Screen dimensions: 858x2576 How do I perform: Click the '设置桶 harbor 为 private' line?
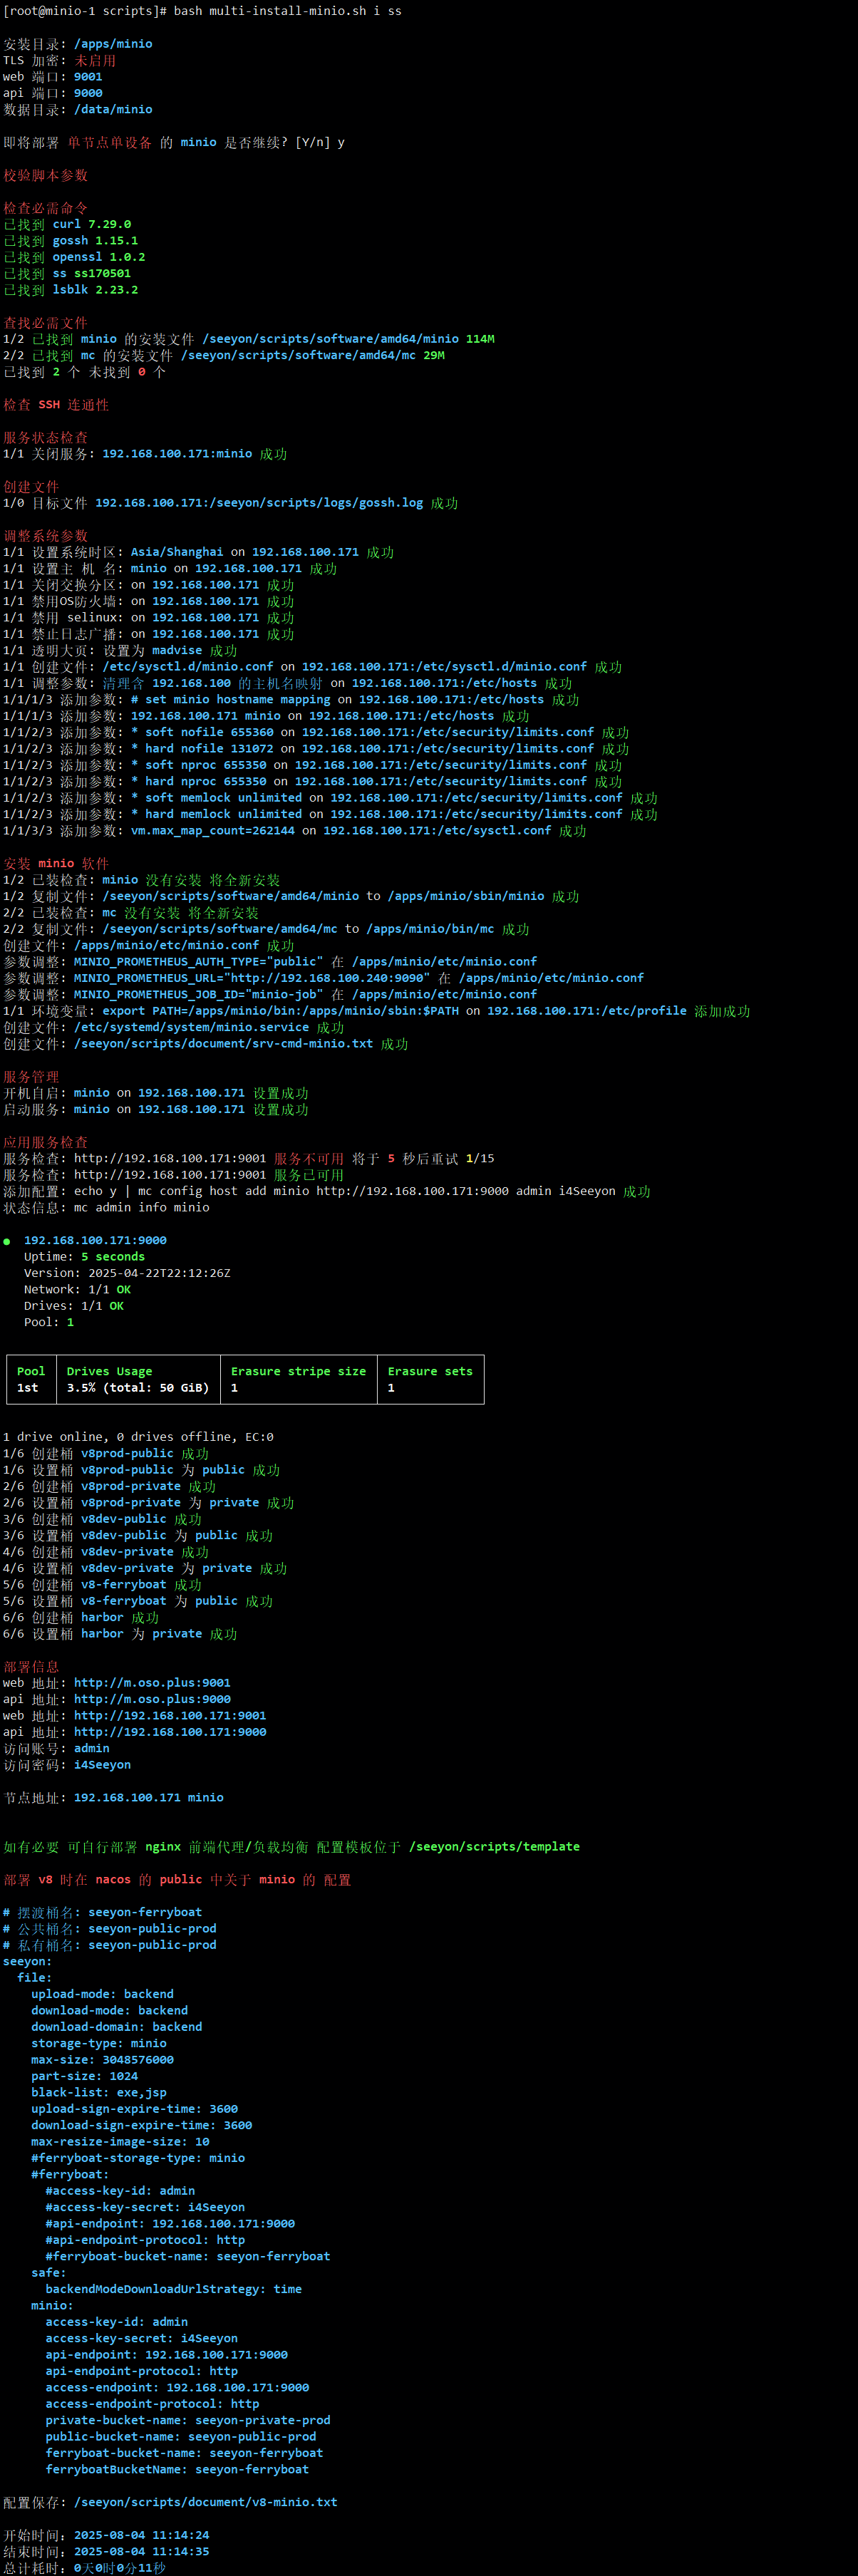(x=120, y=1634)
